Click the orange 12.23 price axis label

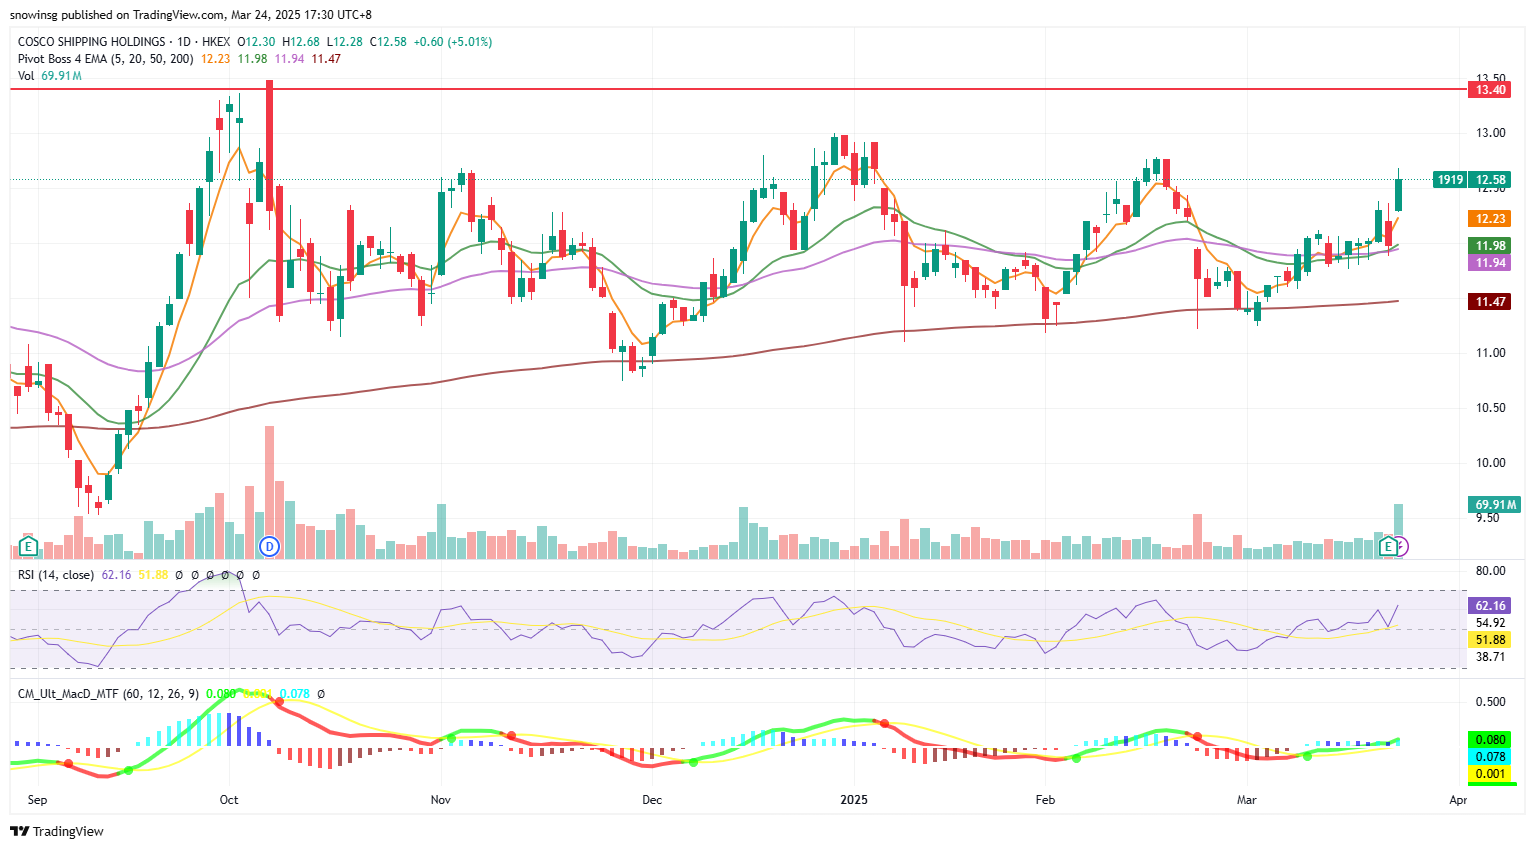point(1490,219)
